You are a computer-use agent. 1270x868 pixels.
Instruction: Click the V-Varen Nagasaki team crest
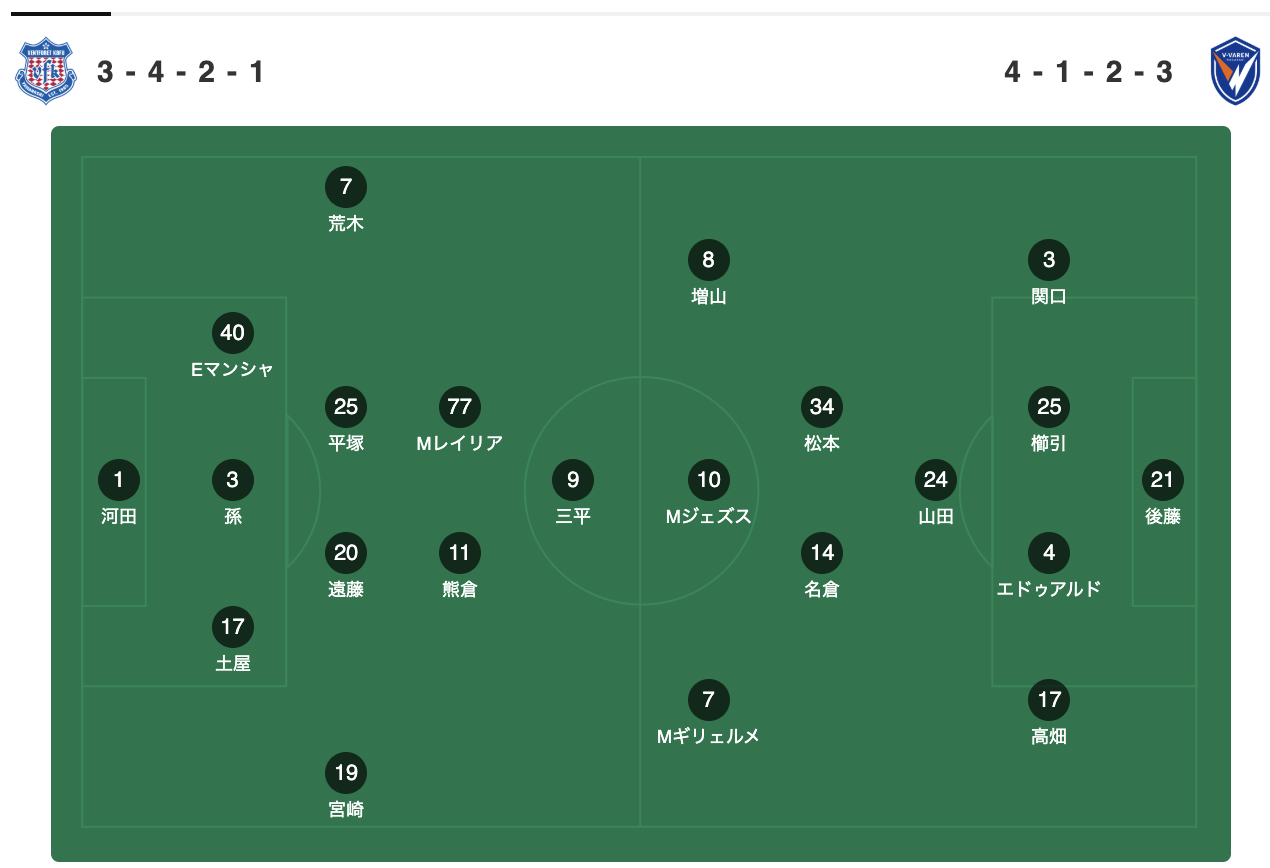pos(1235,71)
